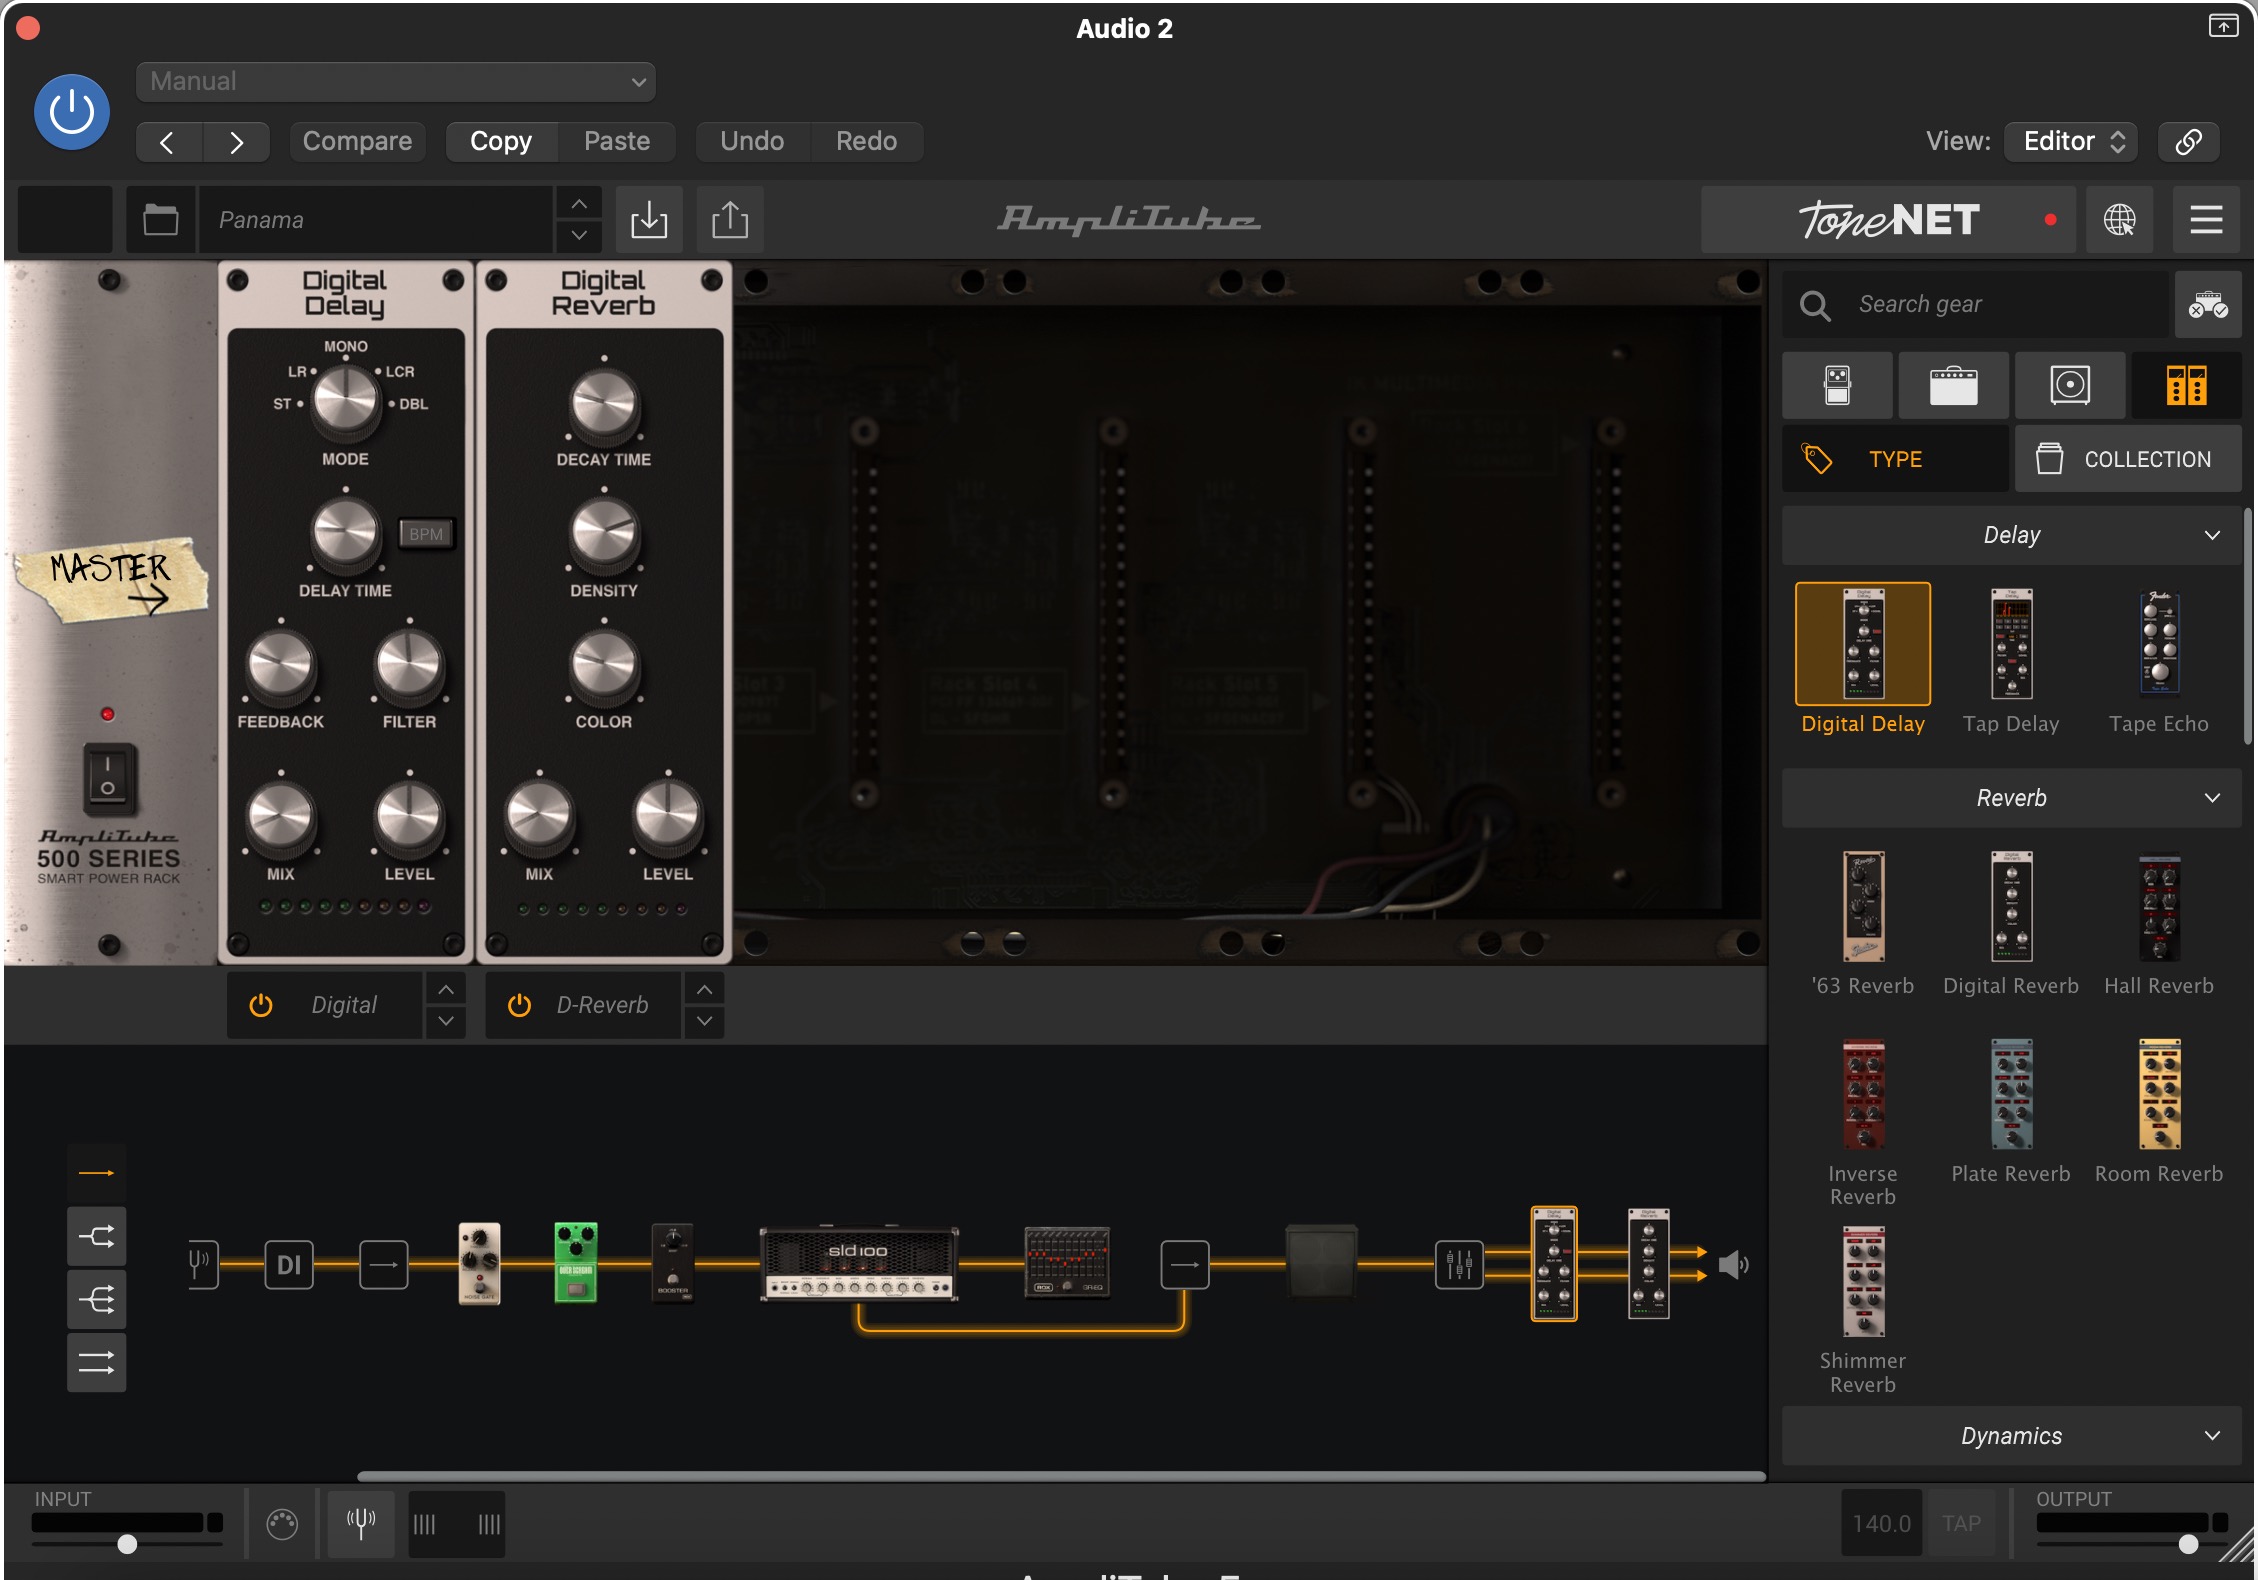This screenshot has height=1580, width=2258.
Task: Select the three-way split signal chain routing
Action: pos(97,1300)
